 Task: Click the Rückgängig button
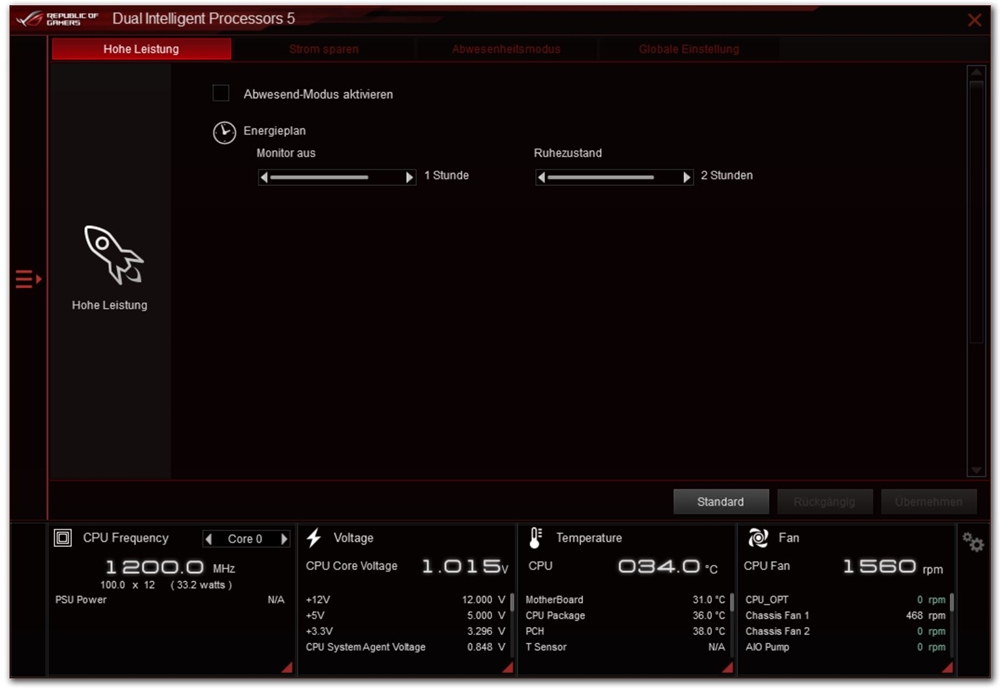[x=825, y=502]
